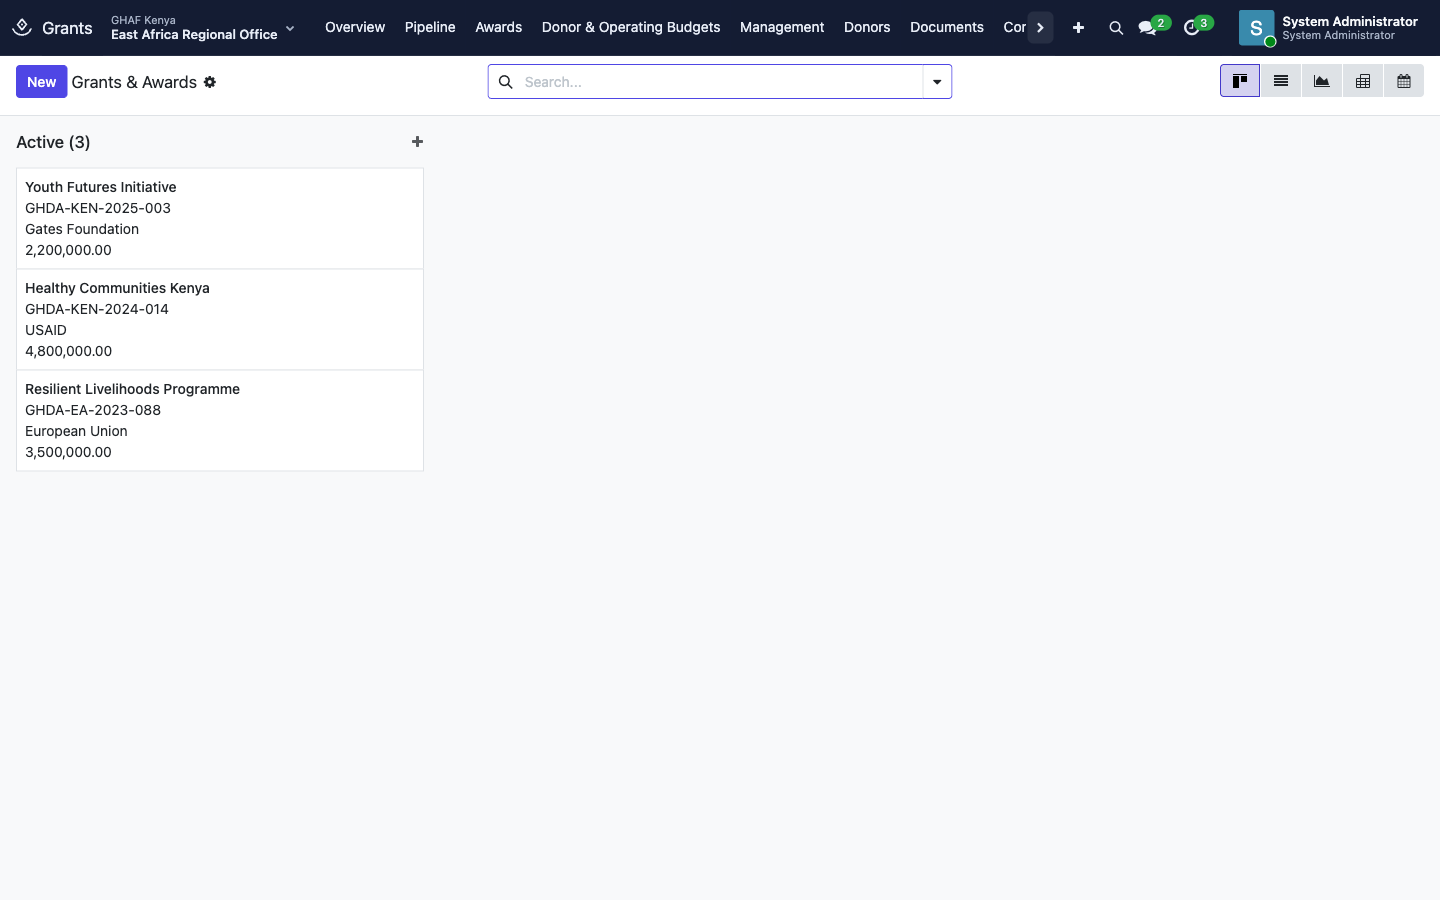Open the Pipeline menu
Screen dimensions: 1440x900
430,28
